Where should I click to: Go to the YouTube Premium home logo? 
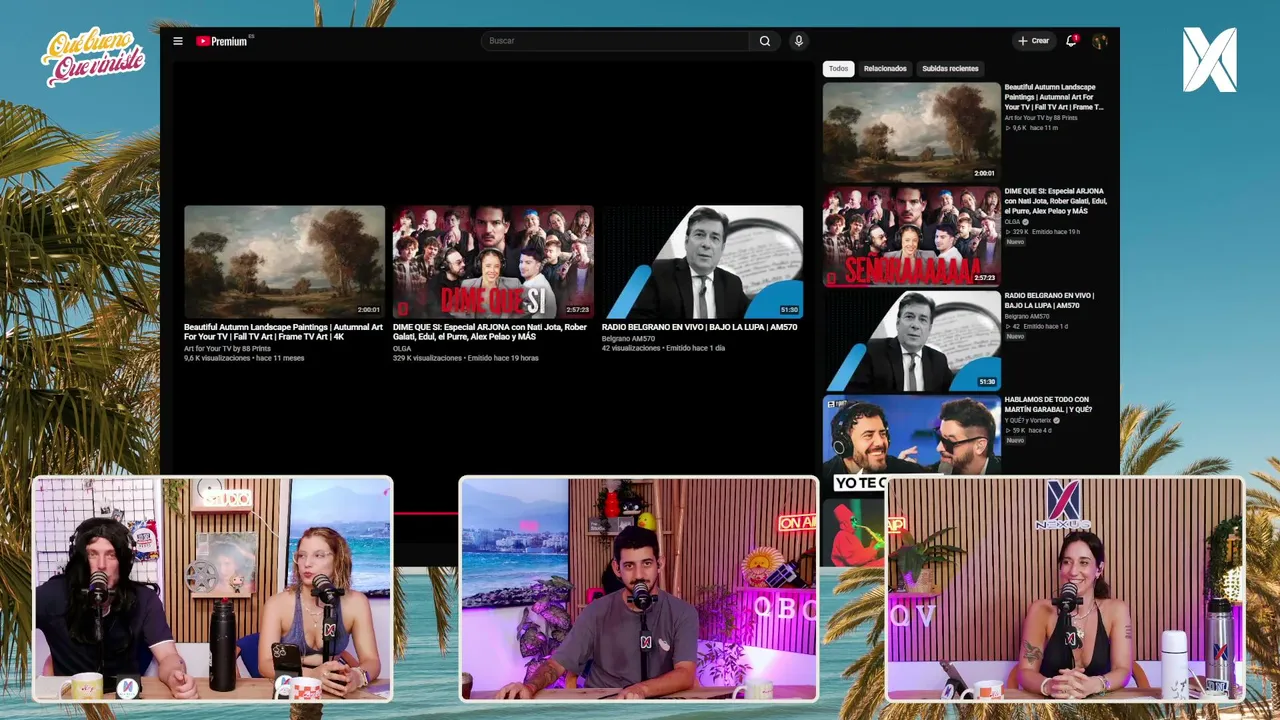[223, 41]
